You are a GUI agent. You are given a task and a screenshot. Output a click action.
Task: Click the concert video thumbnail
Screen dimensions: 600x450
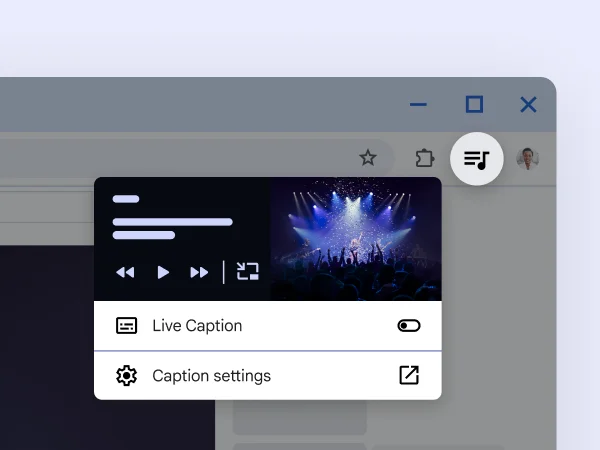pyautogui.click(x=355, y=238)
